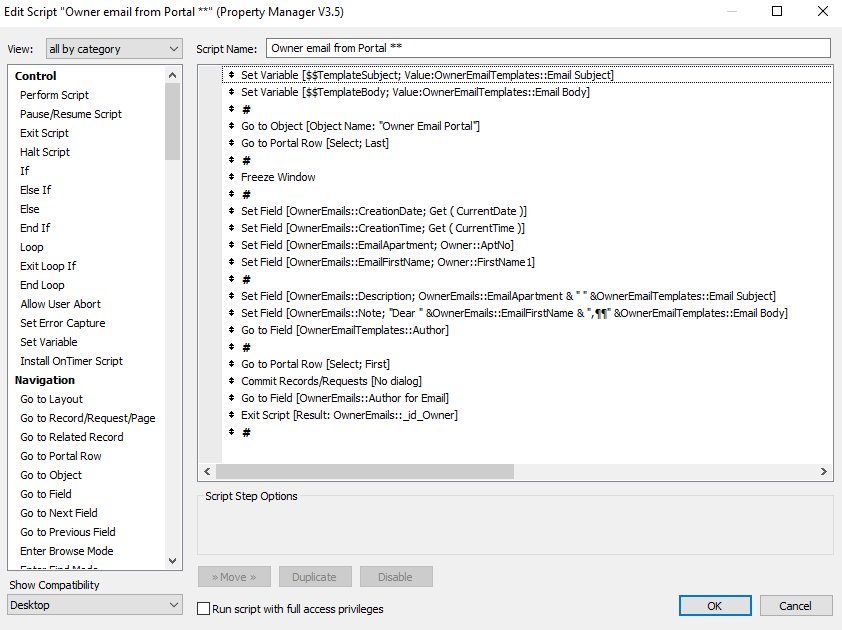The width and height of the screenshot is (842, 630).
Task: Select Exit Loop If step
Action: tap(48, 266)
